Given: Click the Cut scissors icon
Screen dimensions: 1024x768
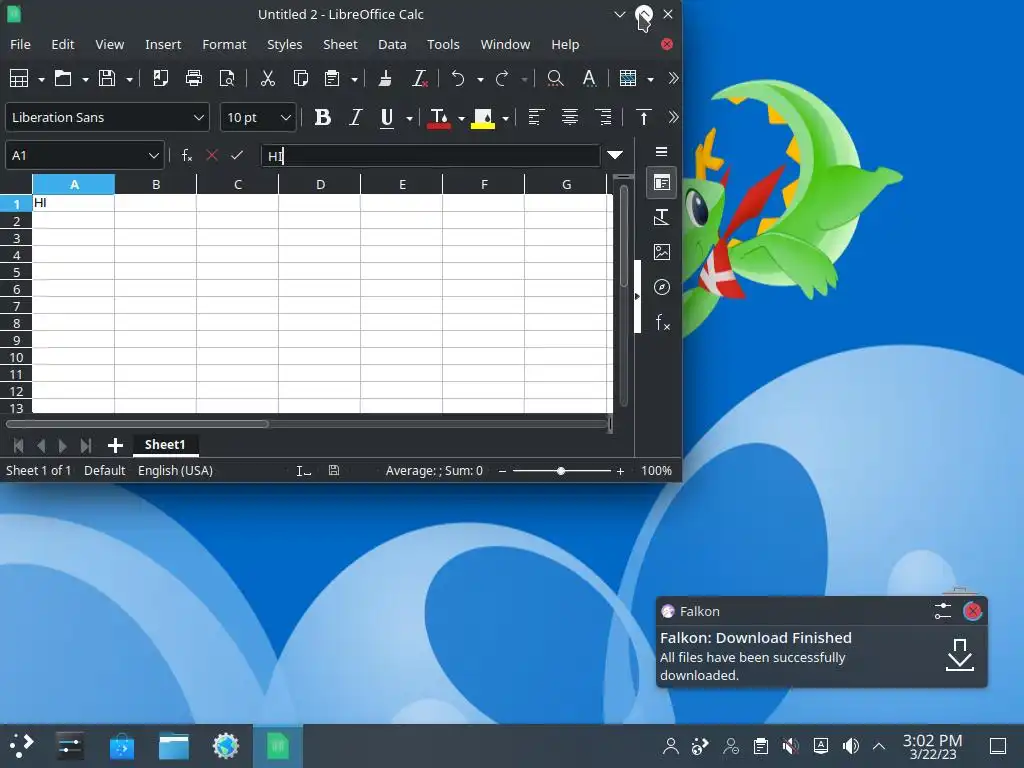Looking at the screenshot, I should point(268,78).
